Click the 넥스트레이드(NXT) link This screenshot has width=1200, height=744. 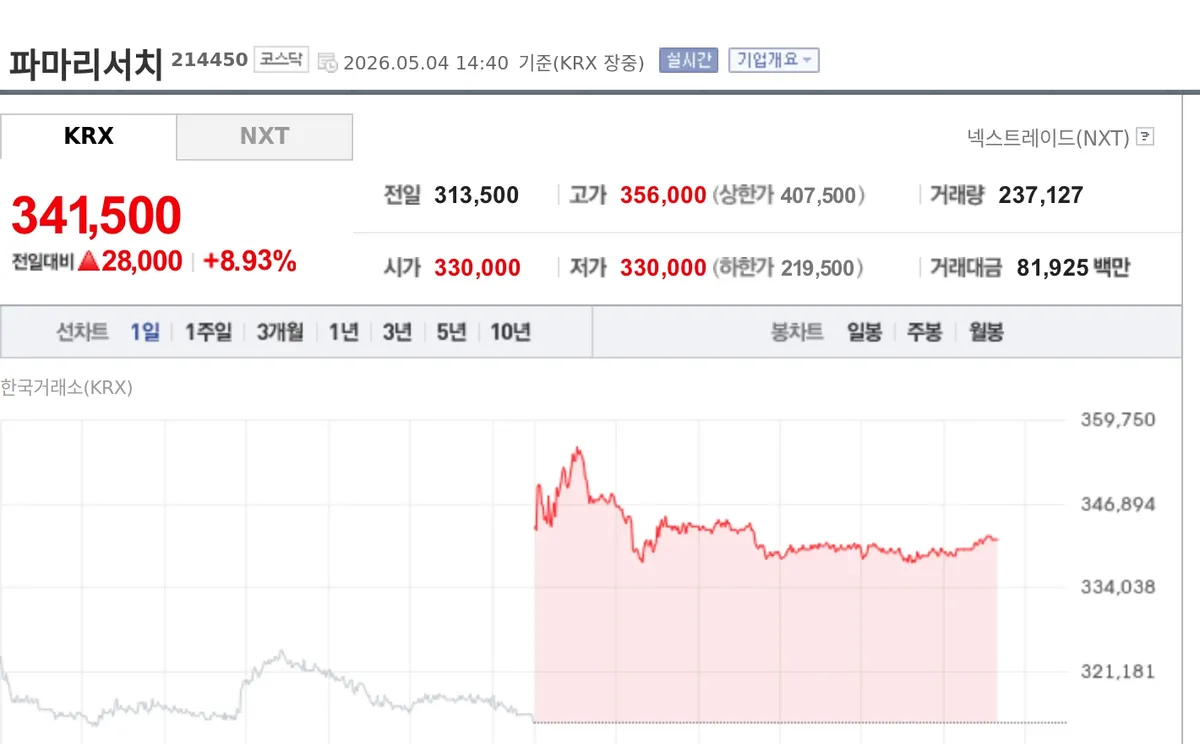(1048, 138)
